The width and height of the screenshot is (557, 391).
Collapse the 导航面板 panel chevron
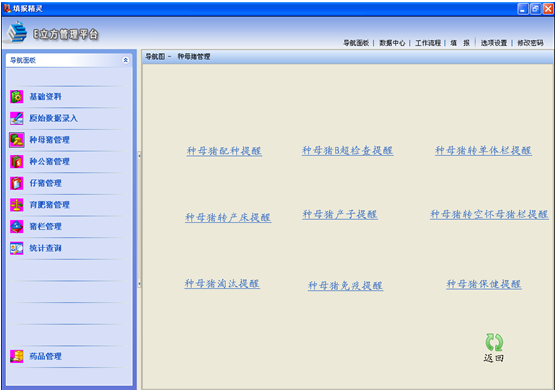[x=125, y=60]
